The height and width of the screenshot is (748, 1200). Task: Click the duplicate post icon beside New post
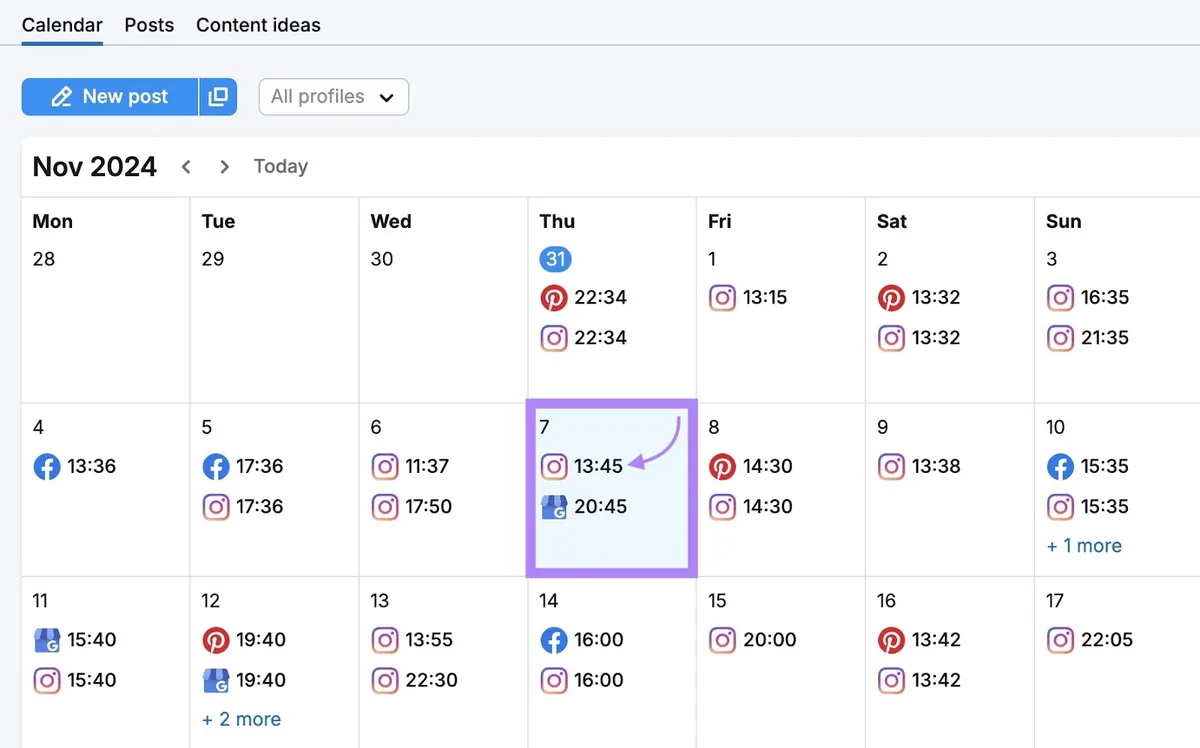pos(218,97)
